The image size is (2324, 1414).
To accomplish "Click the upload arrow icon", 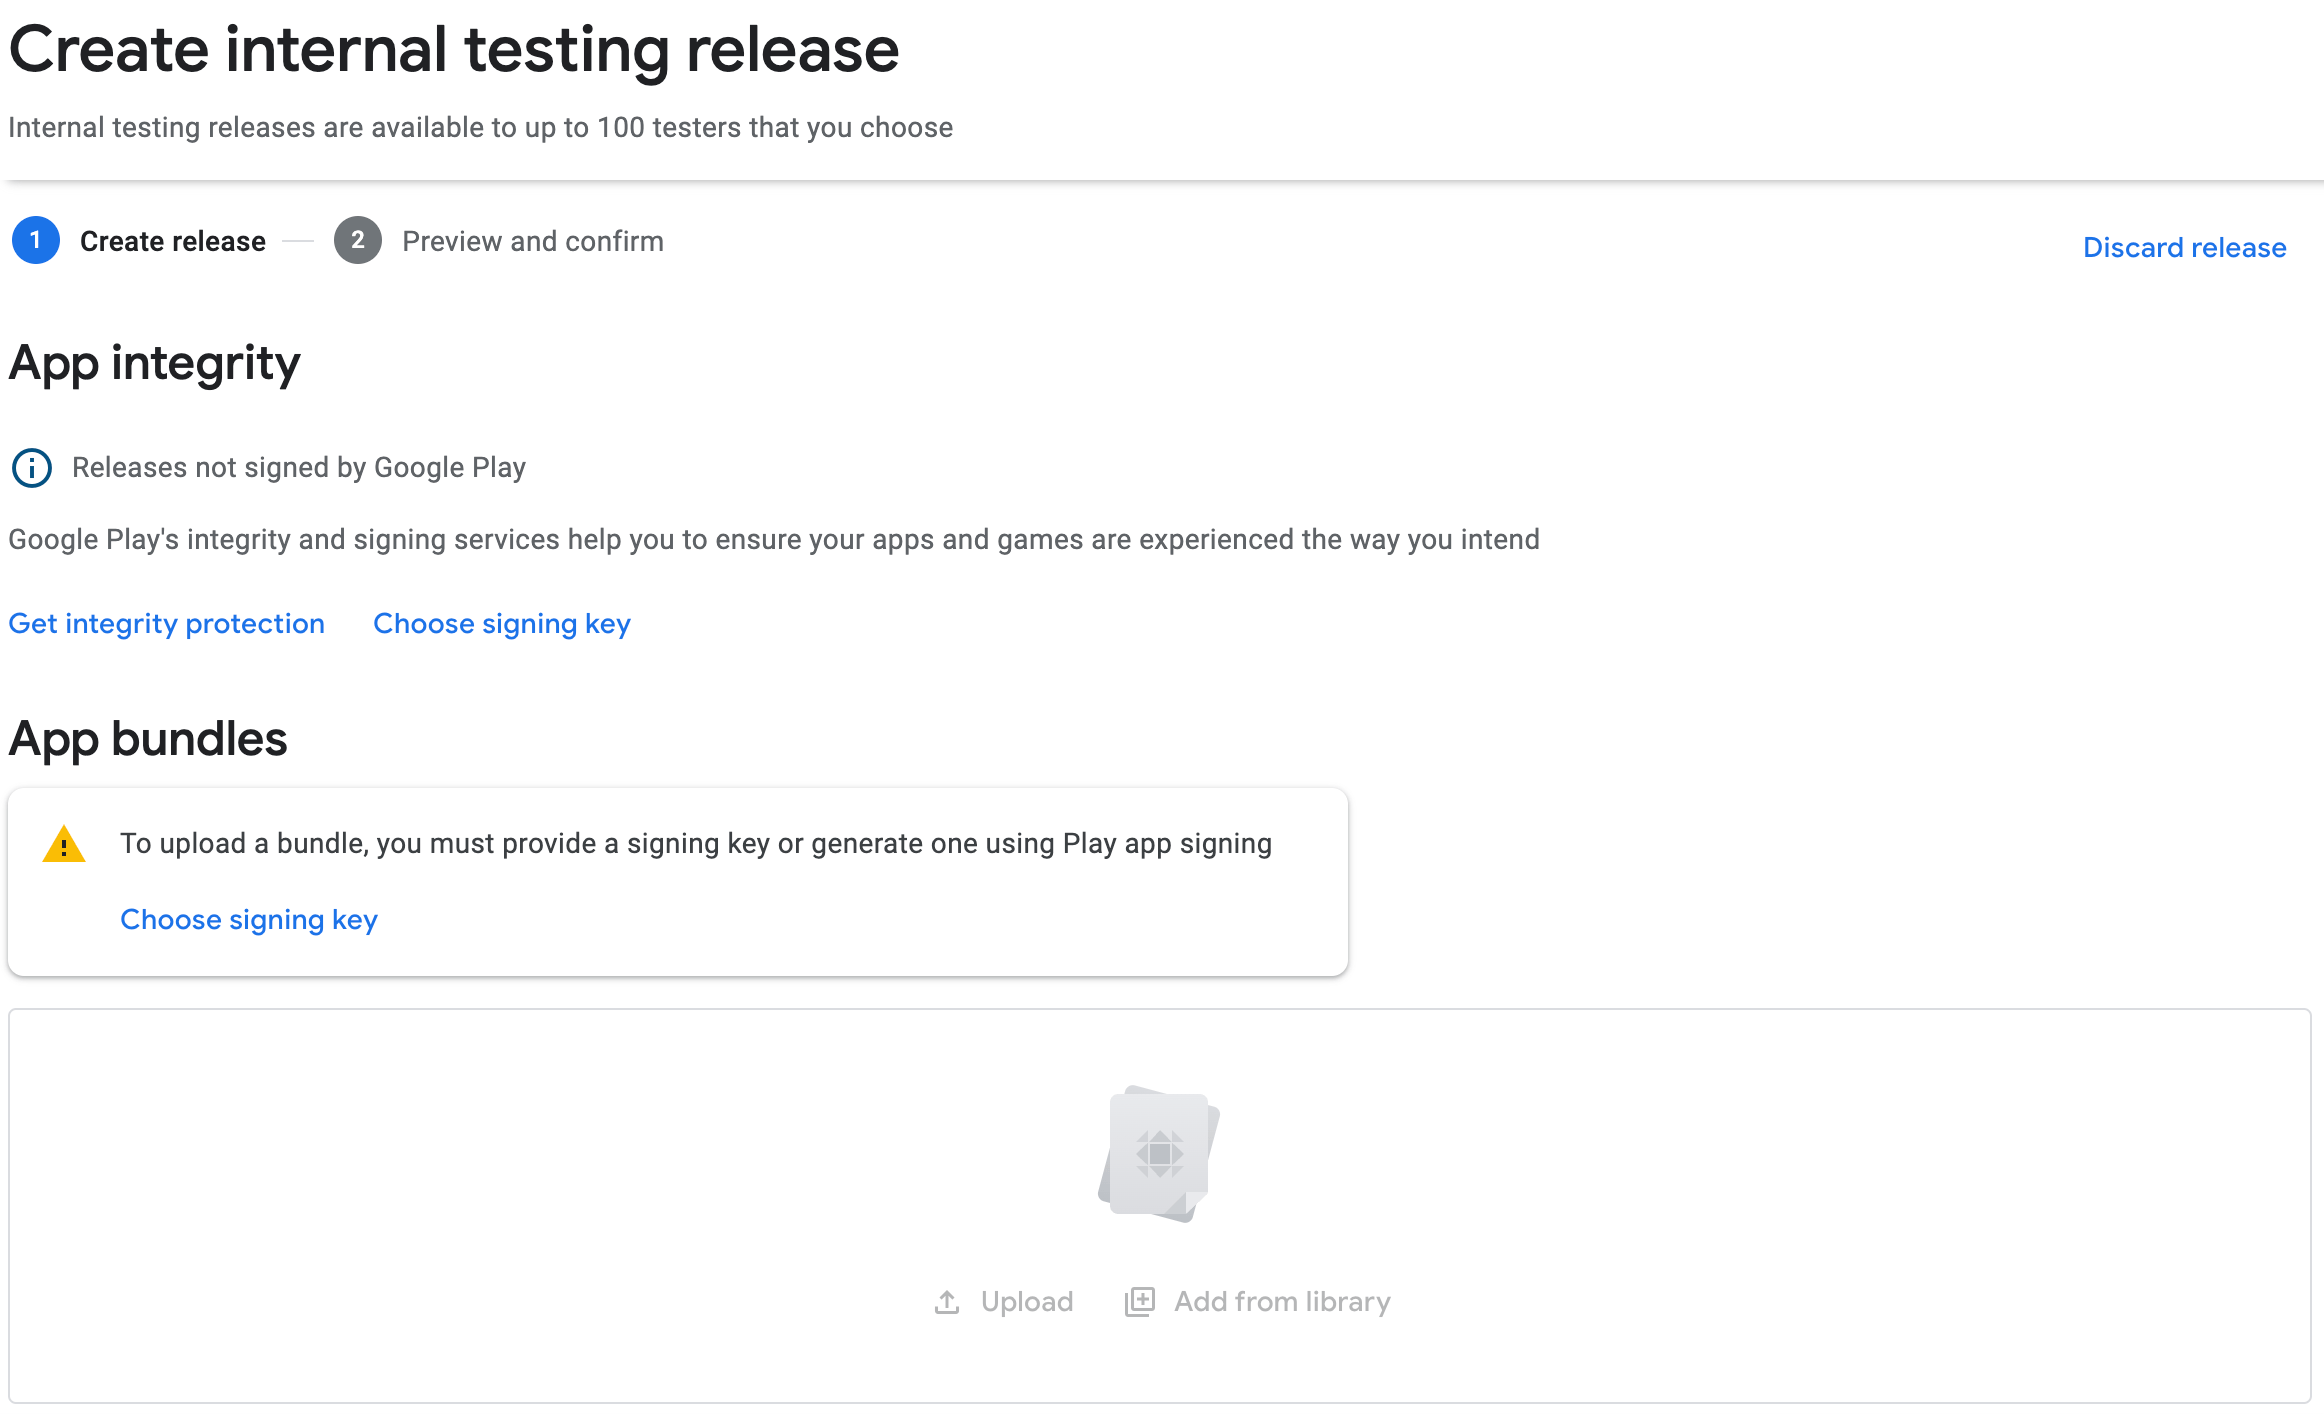I will tap(947, 1302).
